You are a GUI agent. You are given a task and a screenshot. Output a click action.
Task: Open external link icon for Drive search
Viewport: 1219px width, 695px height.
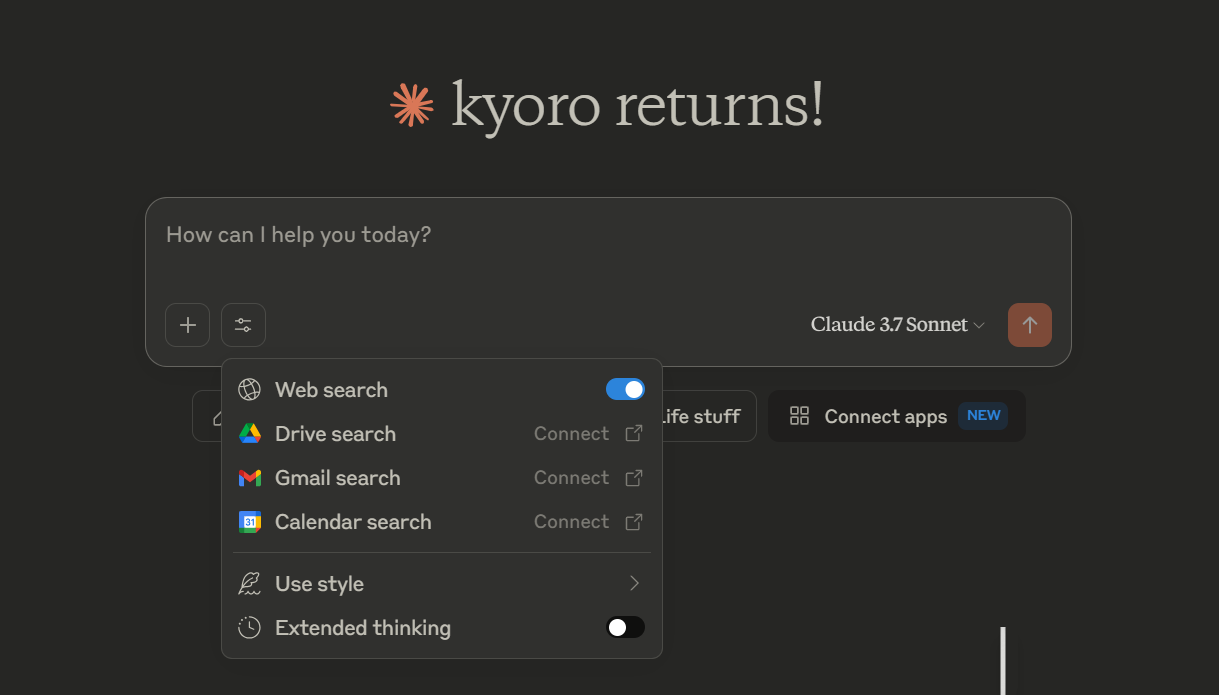(x=634, y=434)
